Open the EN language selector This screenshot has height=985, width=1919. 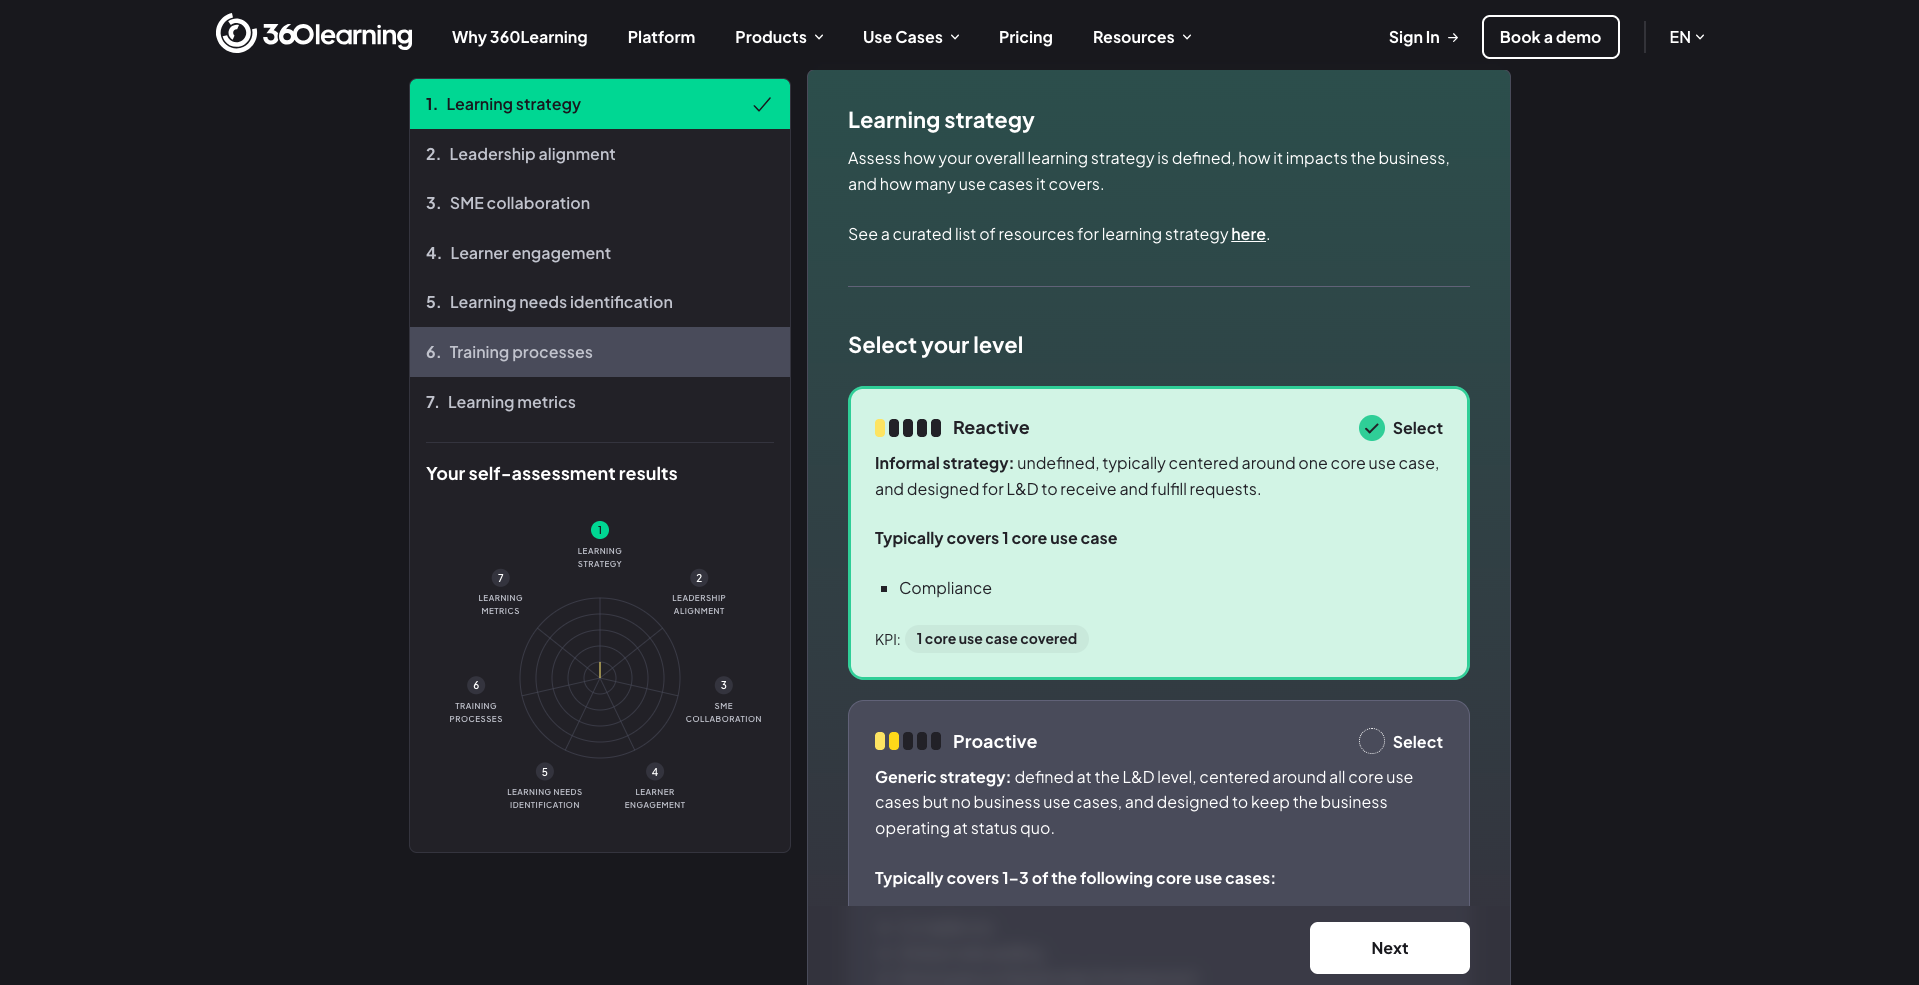pyautogui.click(x=1686, y=37)
